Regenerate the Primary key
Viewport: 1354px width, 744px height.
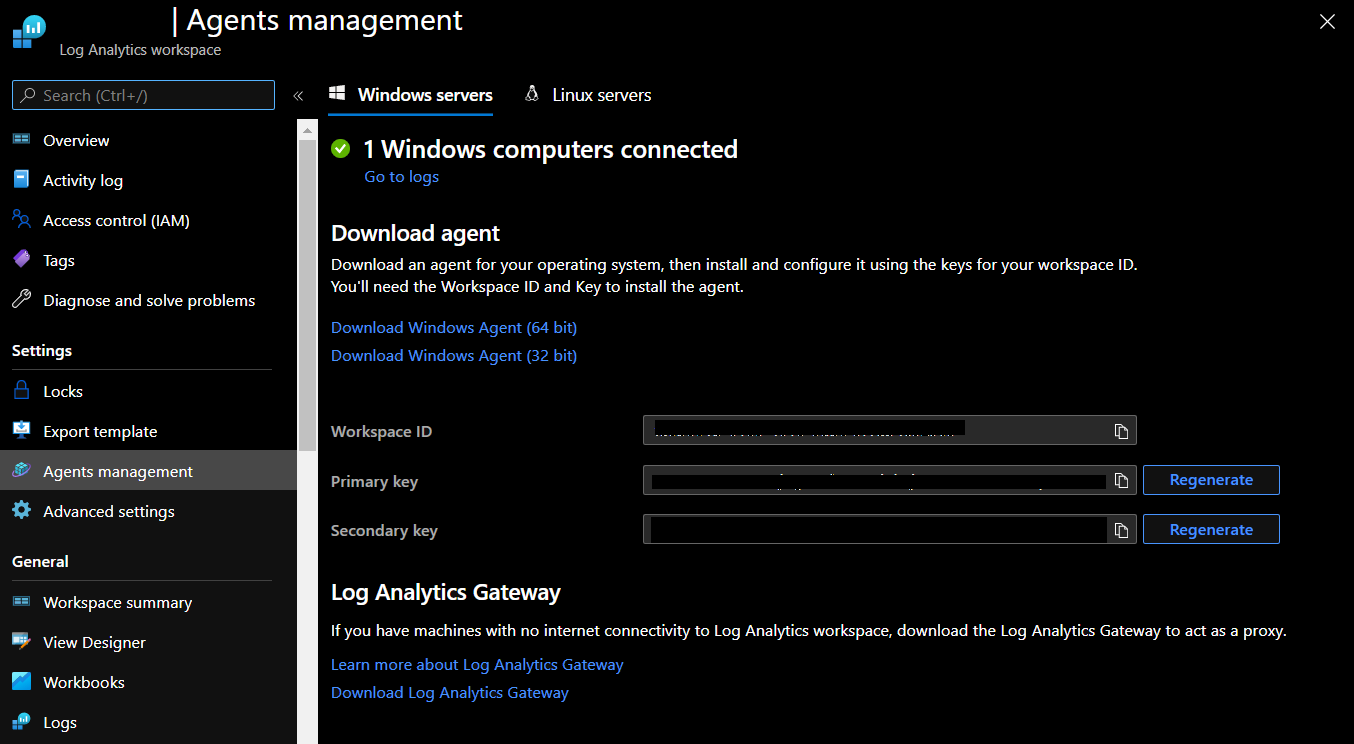[x=1211, y=480]
